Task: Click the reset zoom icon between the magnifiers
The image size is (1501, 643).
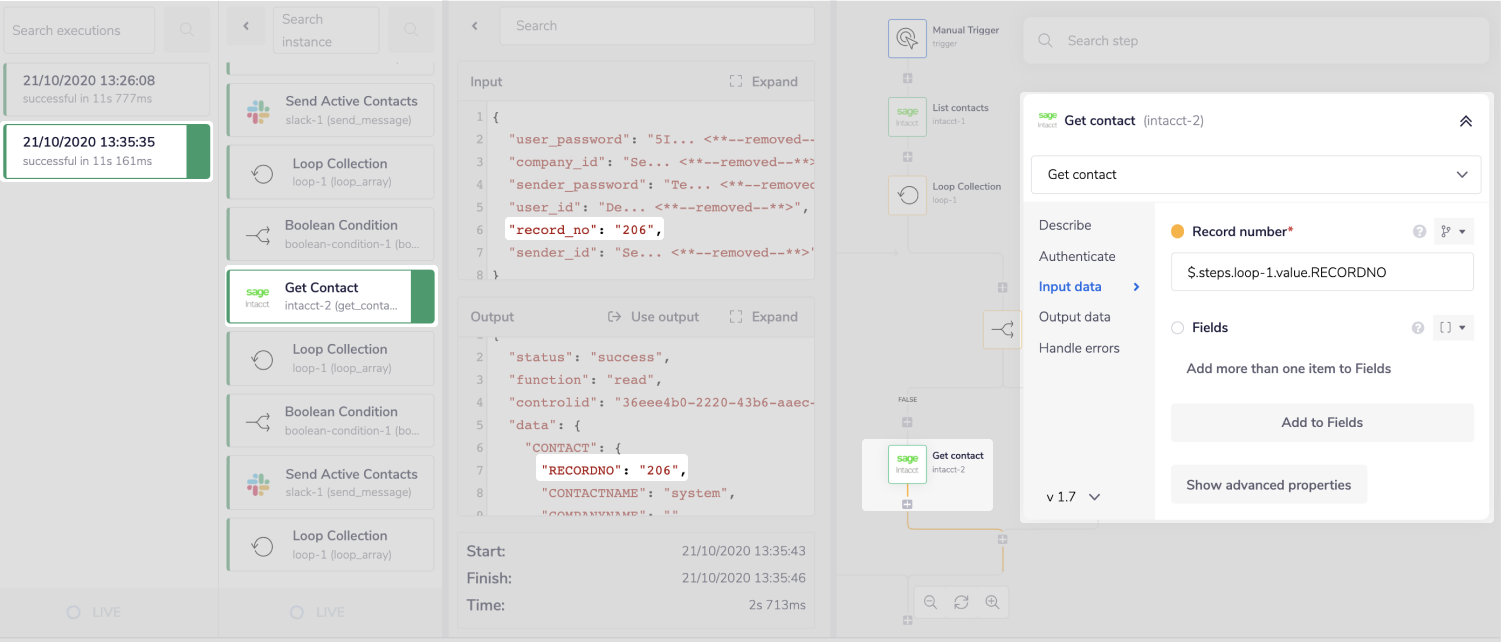Action: click(x=961, y=601)
